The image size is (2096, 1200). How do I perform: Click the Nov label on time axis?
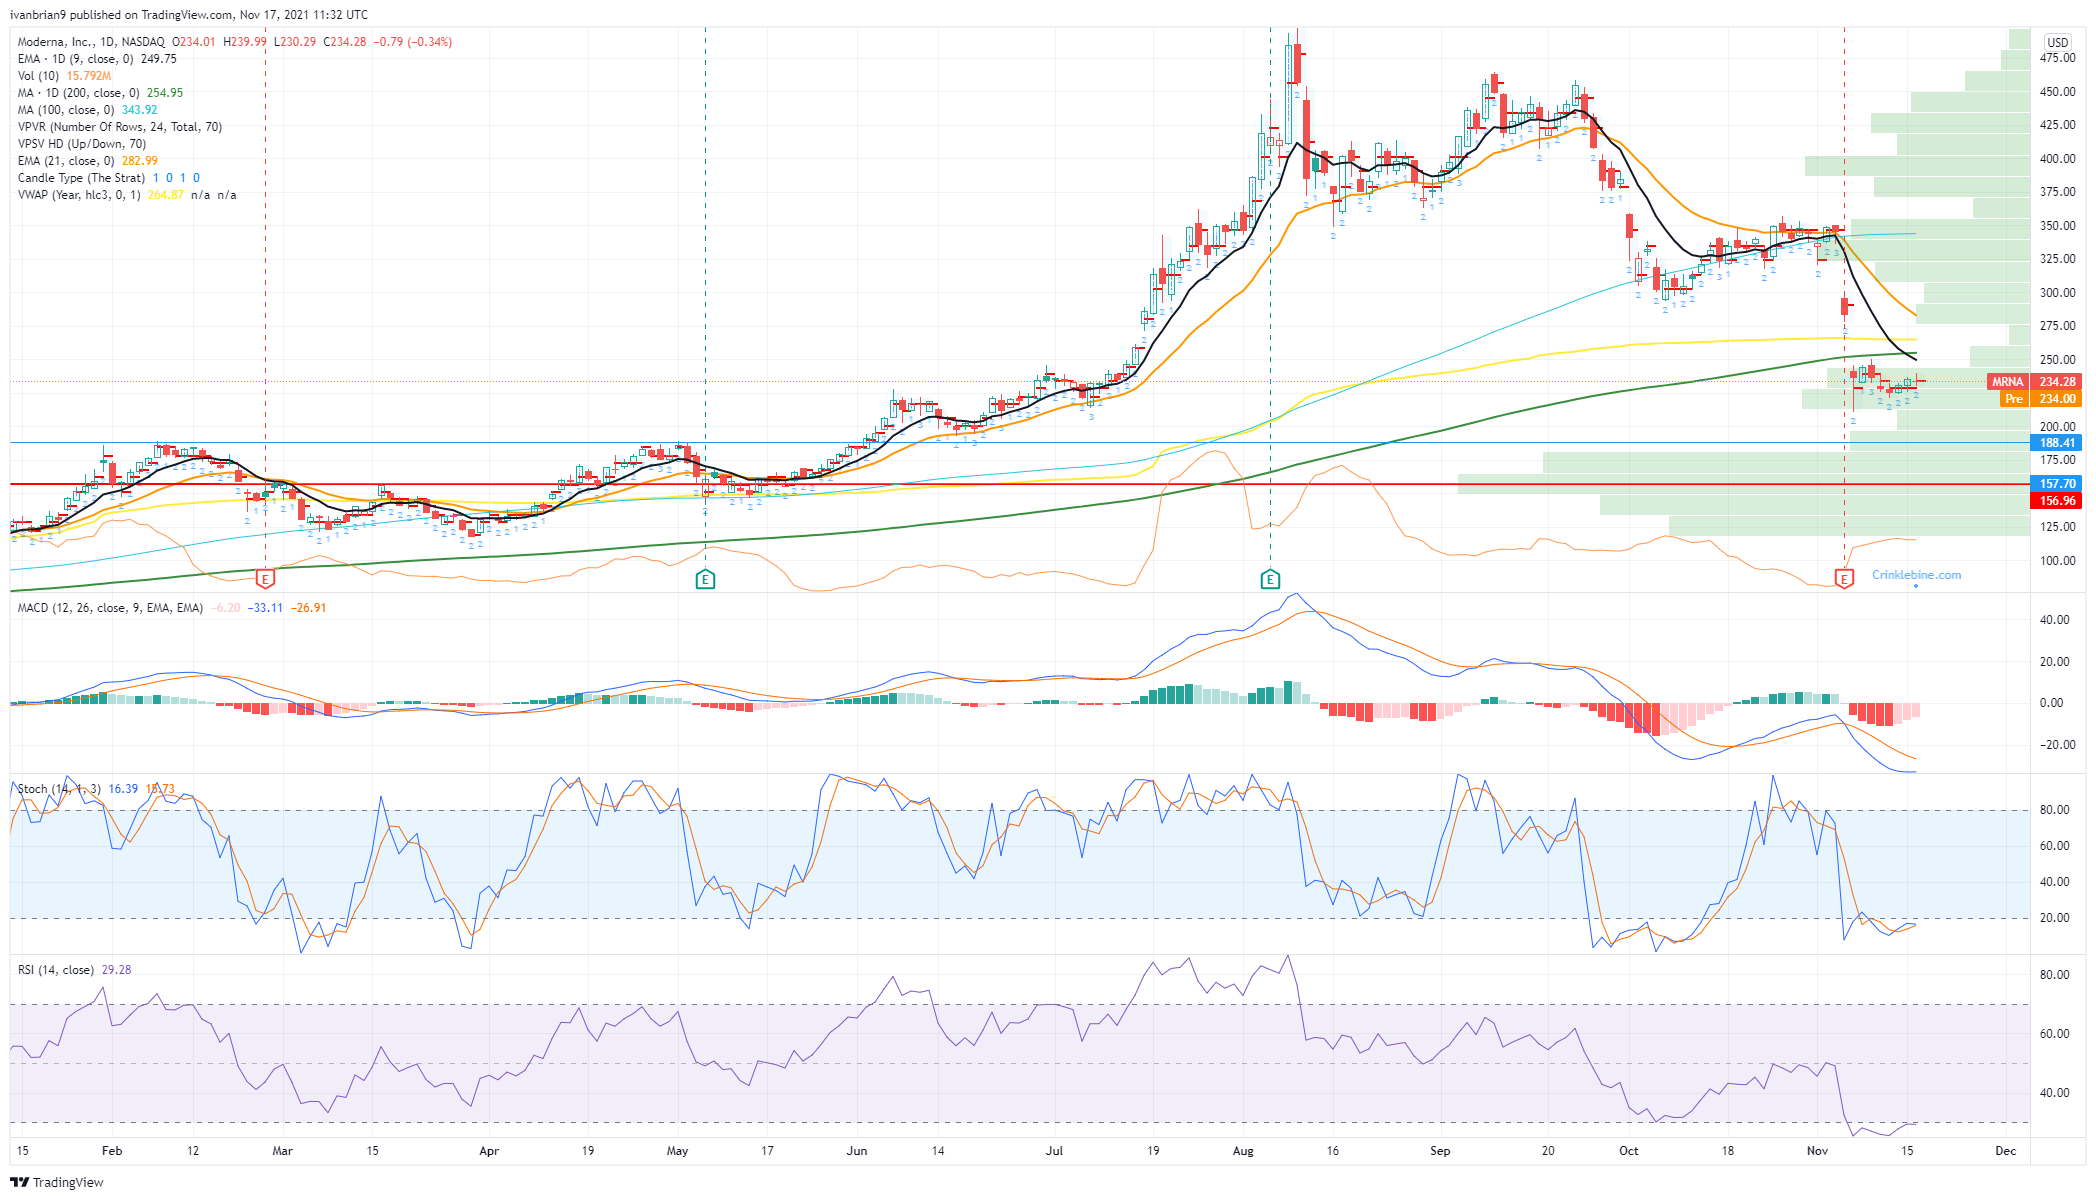point(1817,1151)
